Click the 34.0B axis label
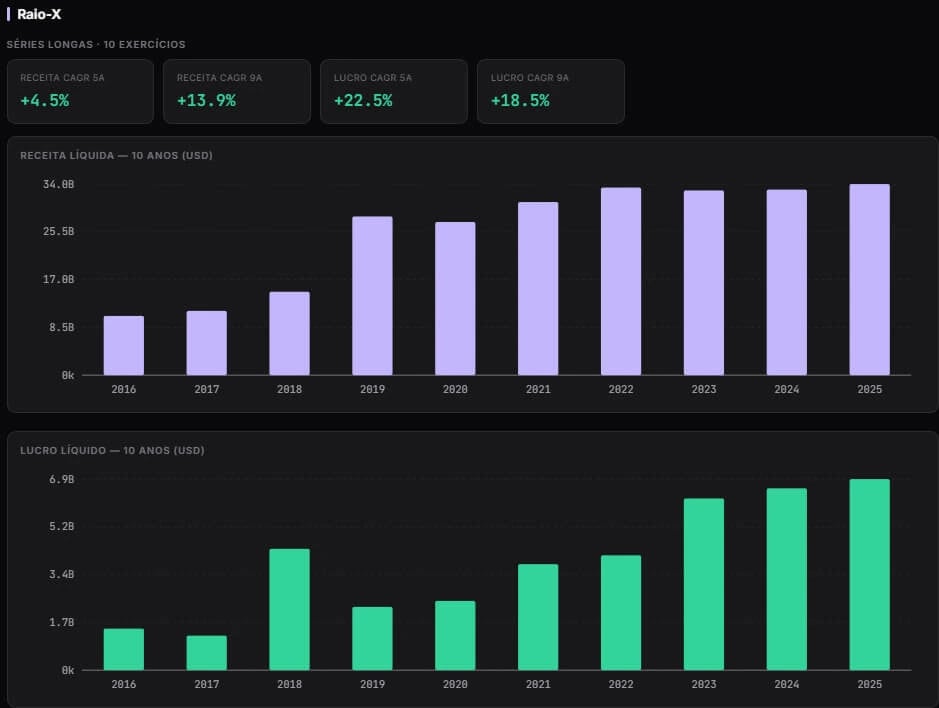Image resolution: width=939 pixels, height=708 pixels. pos(59,184)
